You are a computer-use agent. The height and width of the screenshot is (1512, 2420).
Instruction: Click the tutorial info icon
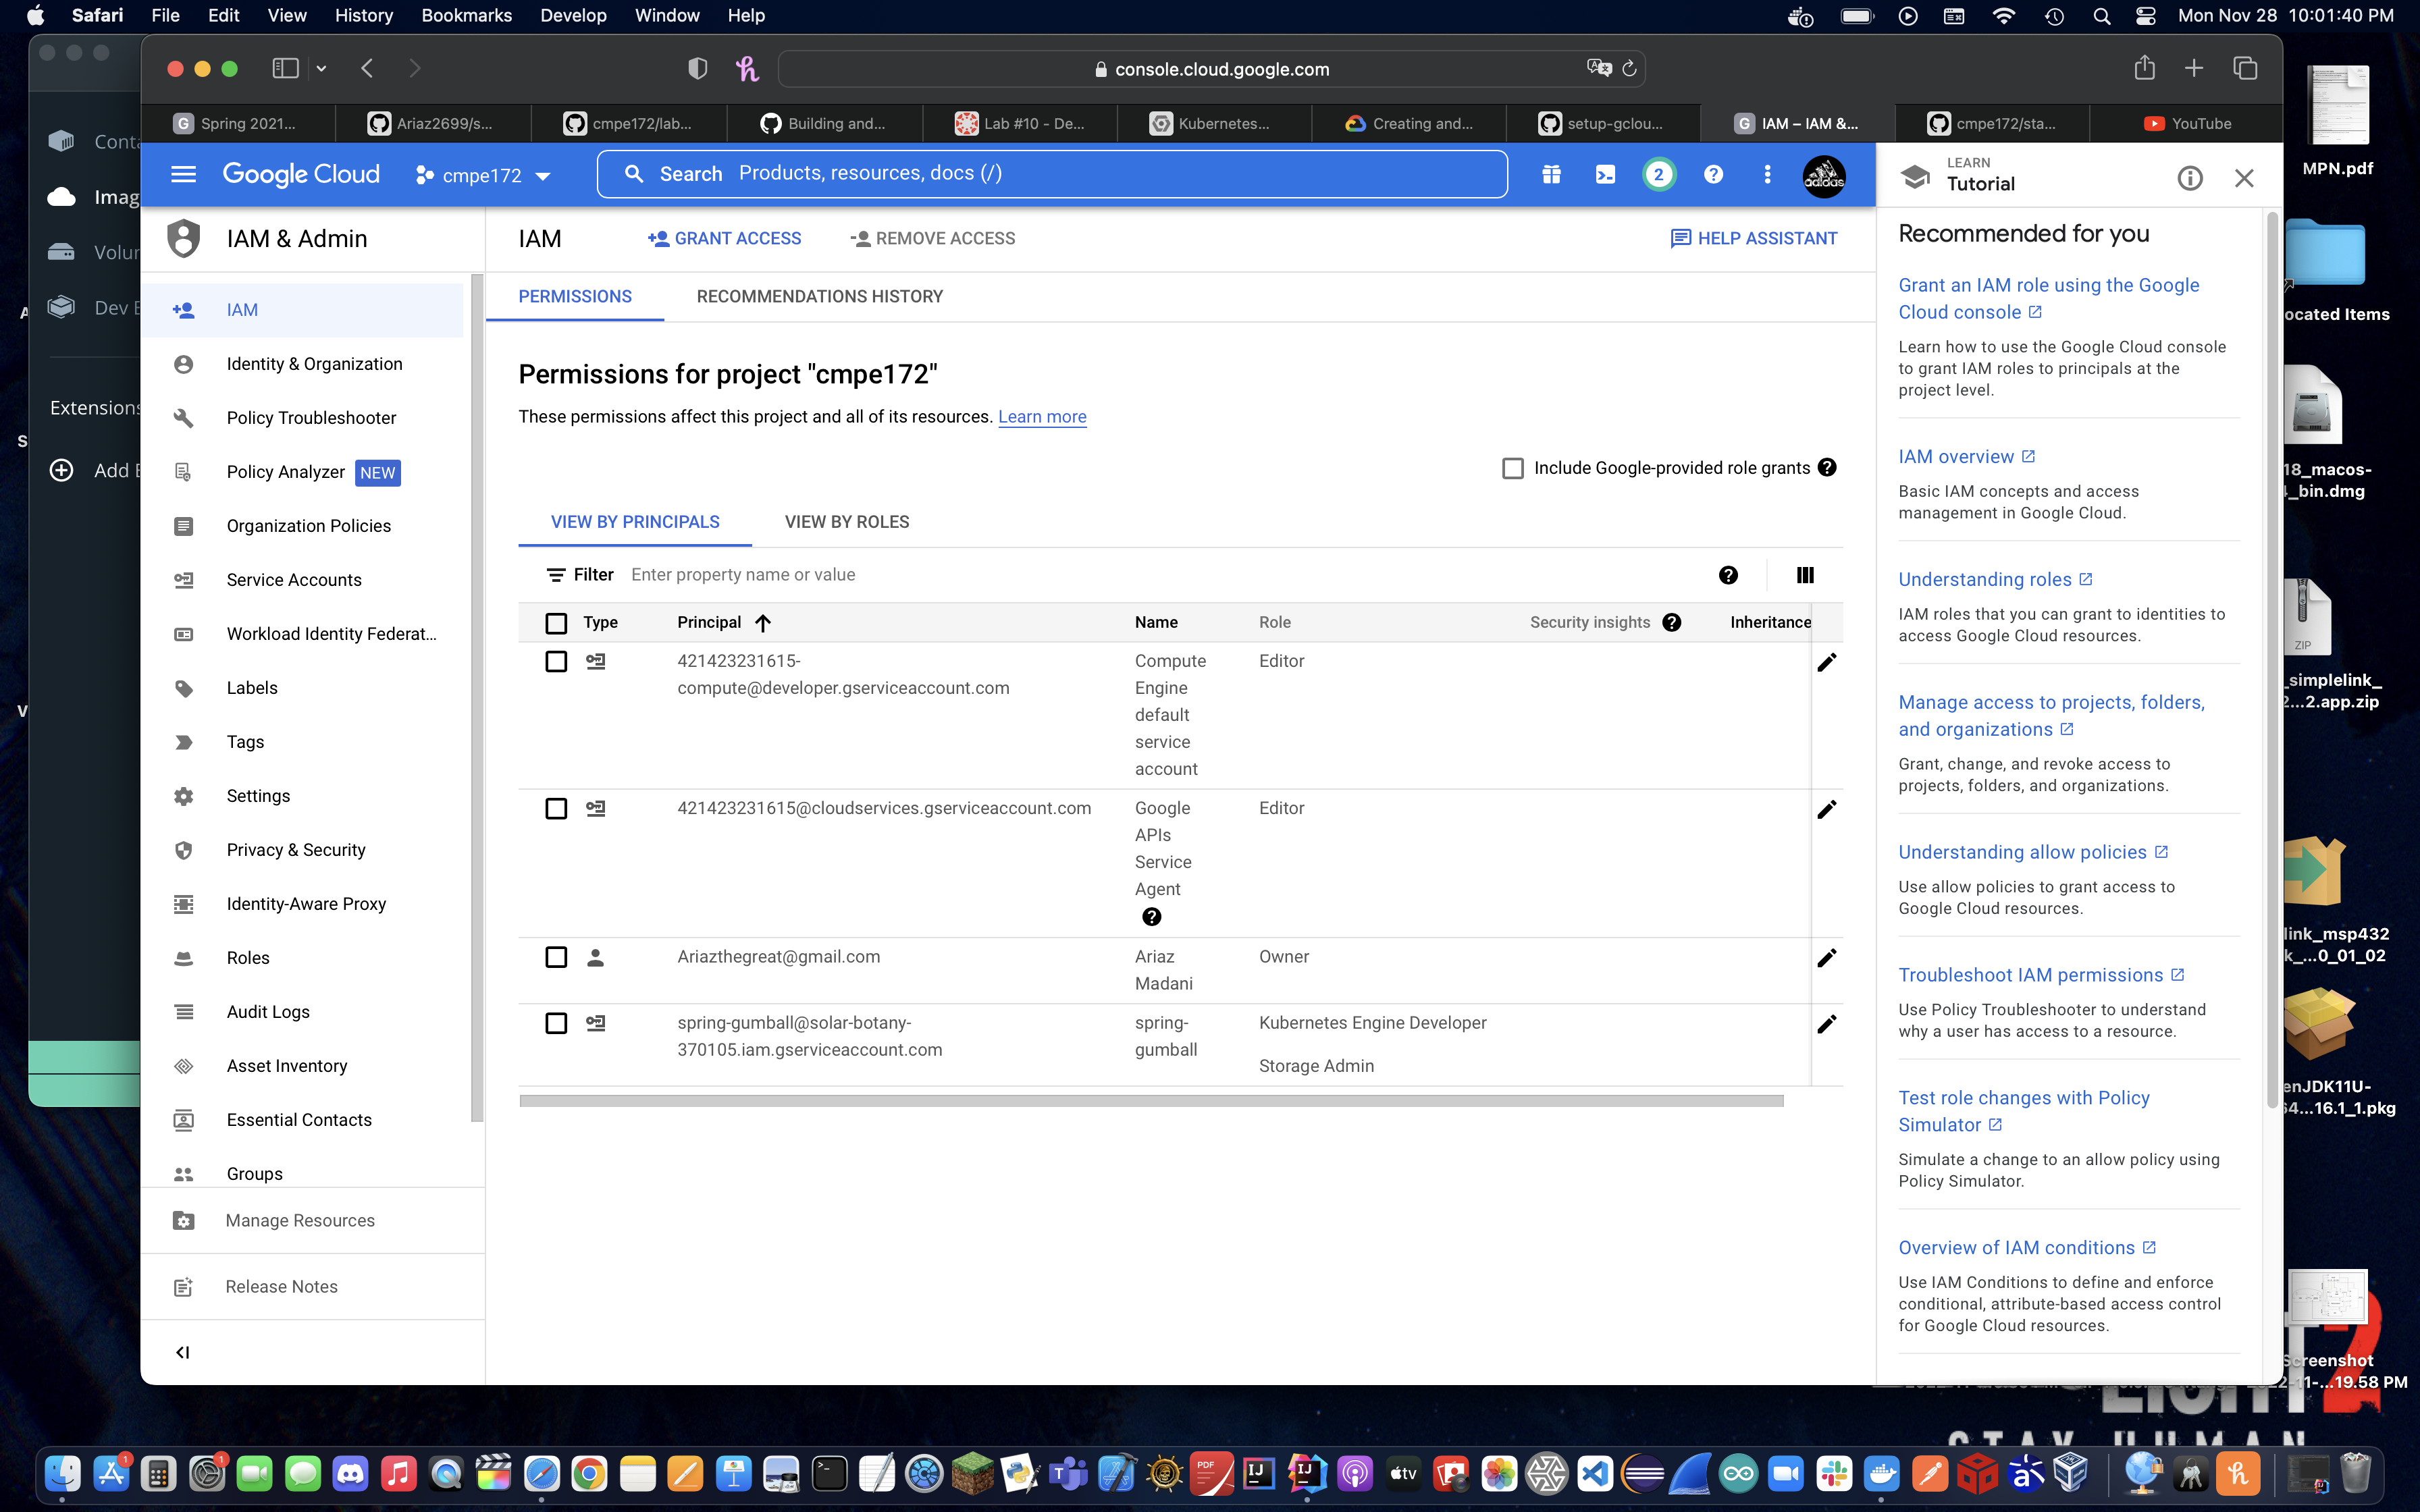click(2190, 178)
